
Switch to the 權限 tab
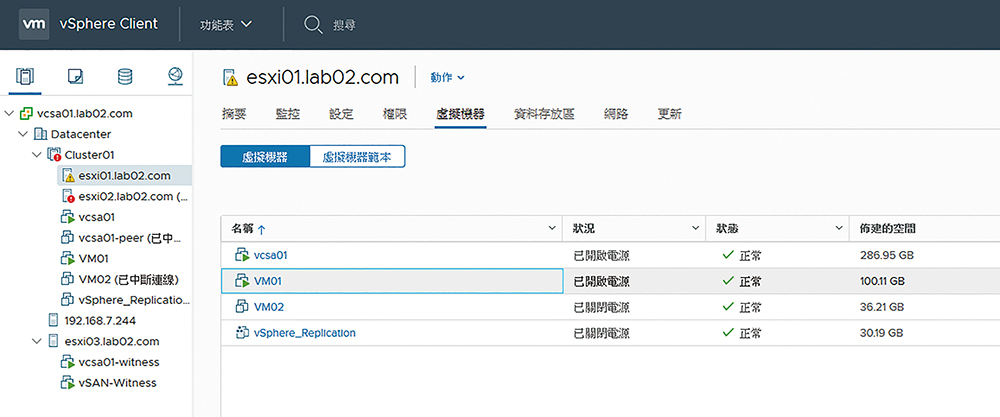coord(395,114)
